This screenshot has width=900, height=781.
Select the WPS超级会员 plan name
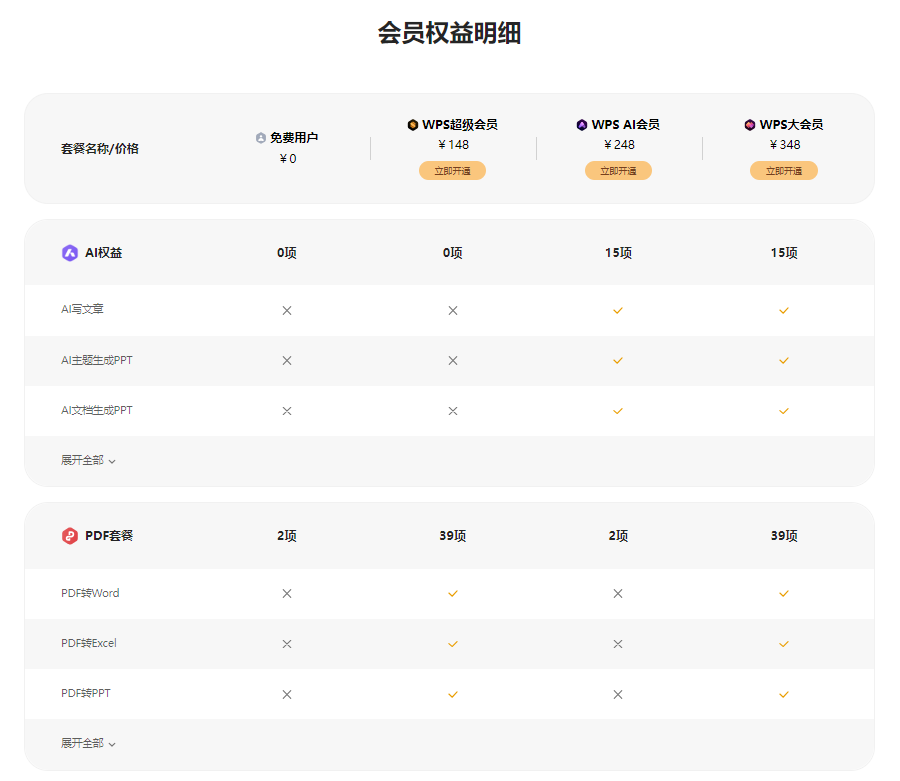pyautogui.click(x=460, y=125)
